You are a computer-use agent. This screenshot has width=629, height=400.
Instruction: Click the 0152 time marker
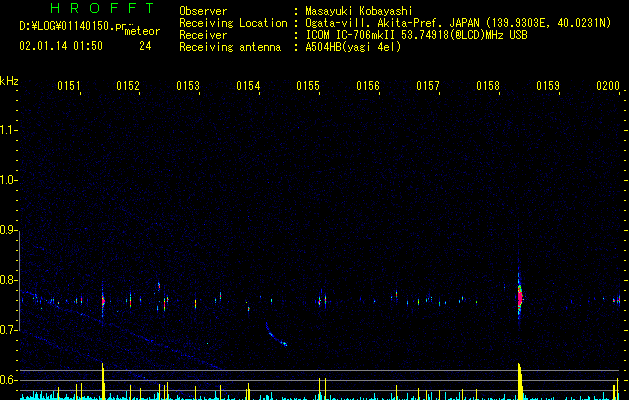128,86
